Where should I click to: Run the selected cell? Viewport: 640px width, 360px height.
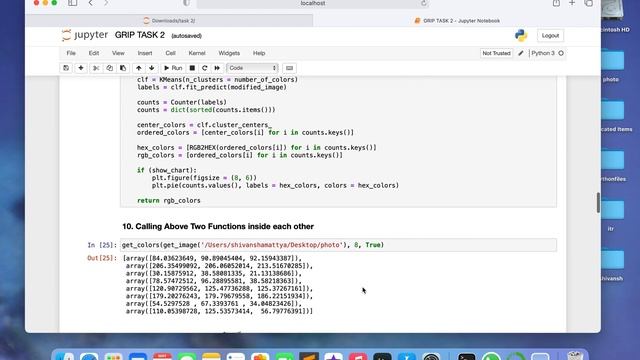[x=173, y=68]
